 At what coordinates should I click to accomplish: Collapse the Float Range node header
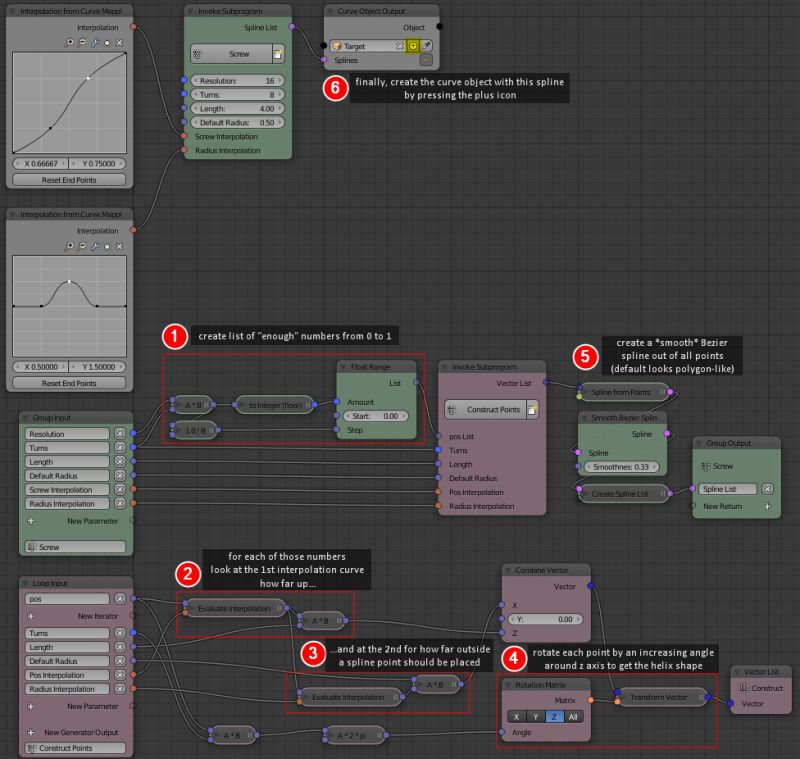[x=341, y=368]
